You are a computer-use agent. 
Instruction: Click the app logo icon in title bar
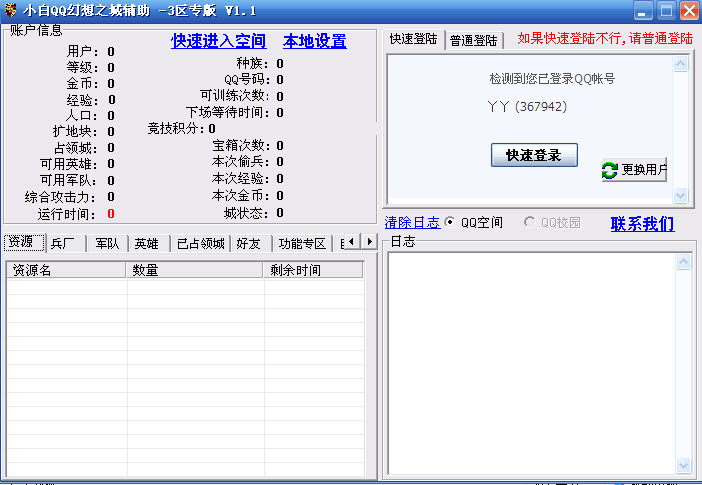coord(10,10)
